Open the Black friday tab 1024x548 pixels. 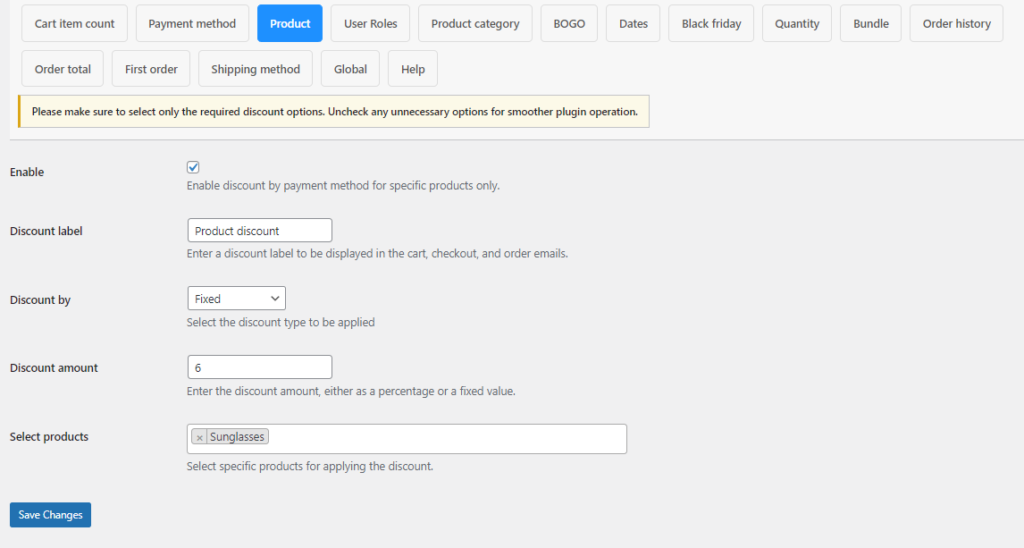click(711, 24)
